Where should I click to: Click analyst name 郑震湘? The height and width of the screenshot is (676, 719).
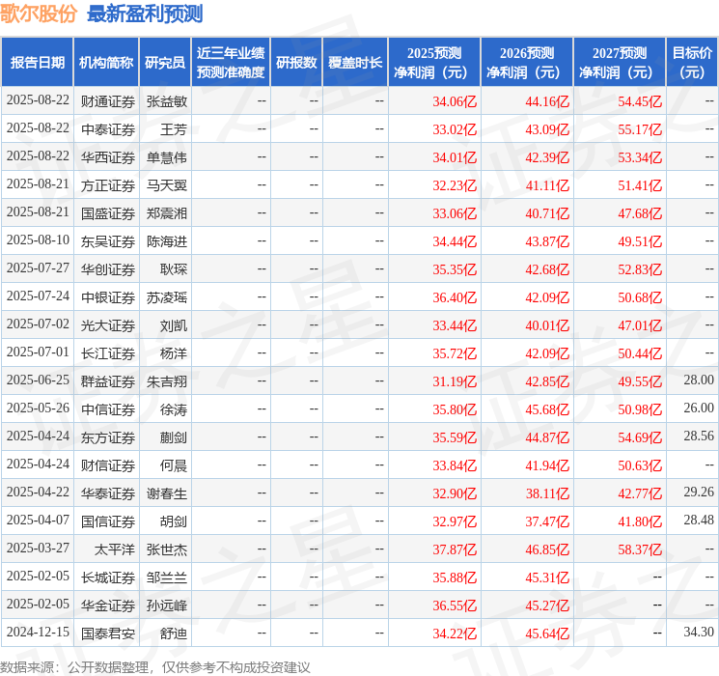[x=167, y=213]
